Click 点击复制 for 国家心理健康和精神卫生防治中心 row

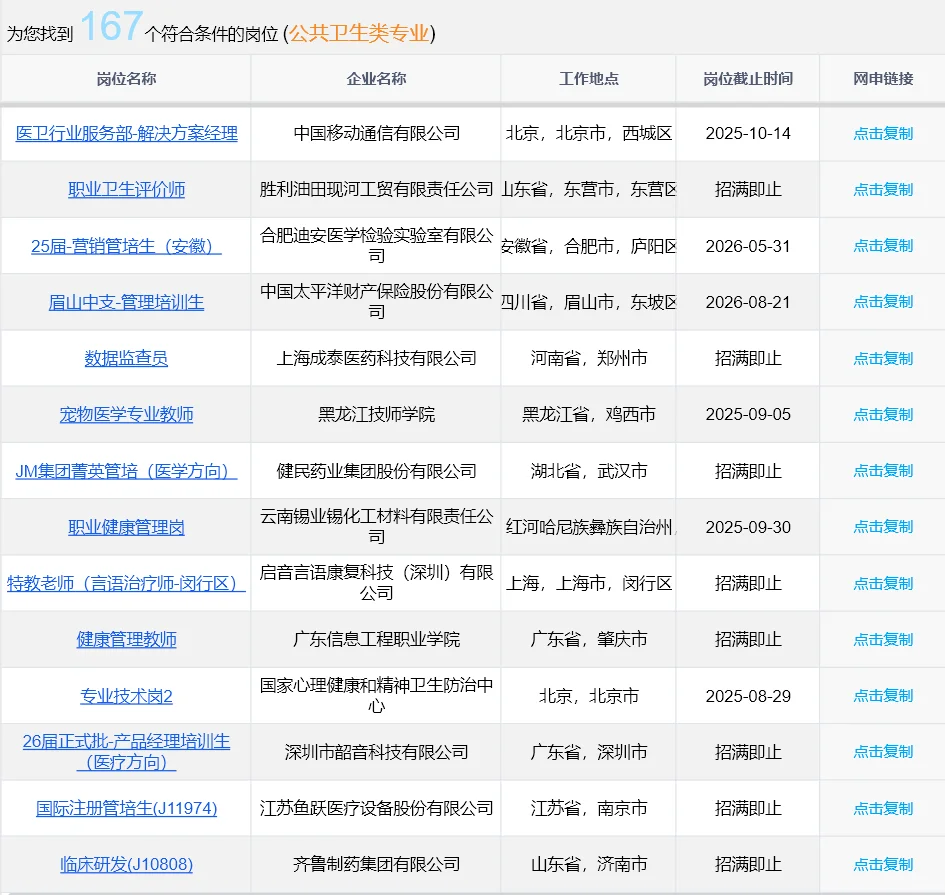(884, 696)
